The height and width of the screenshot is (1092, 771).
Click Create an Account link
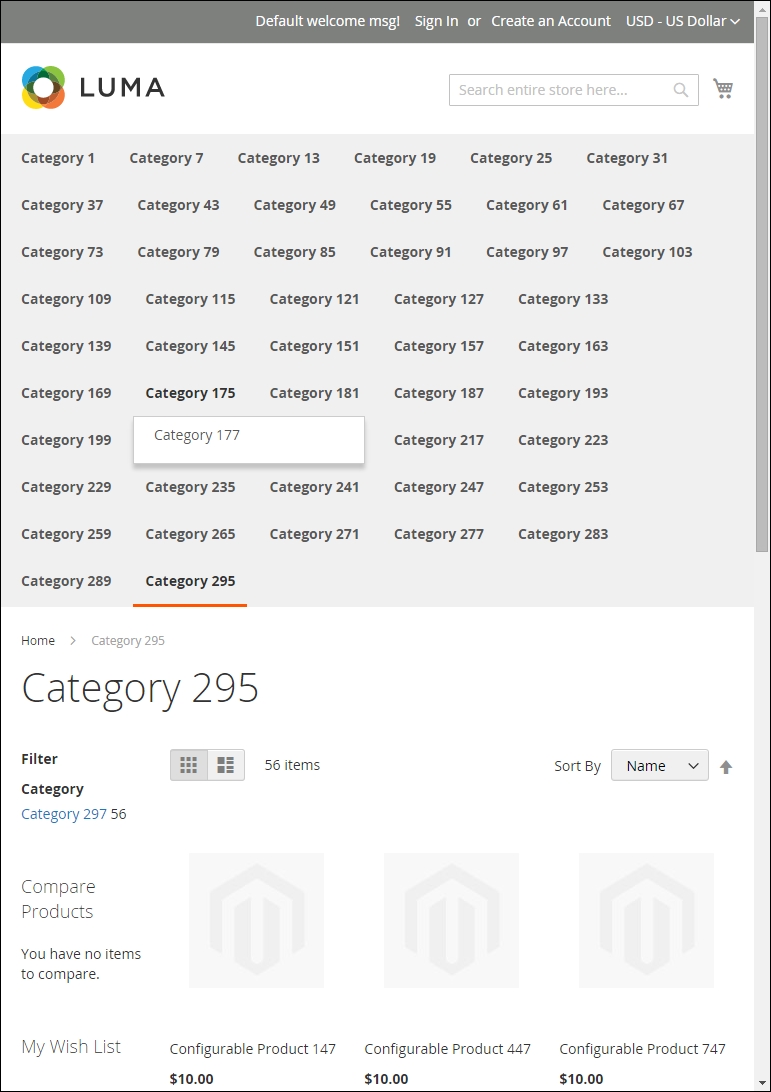(551, 21)
